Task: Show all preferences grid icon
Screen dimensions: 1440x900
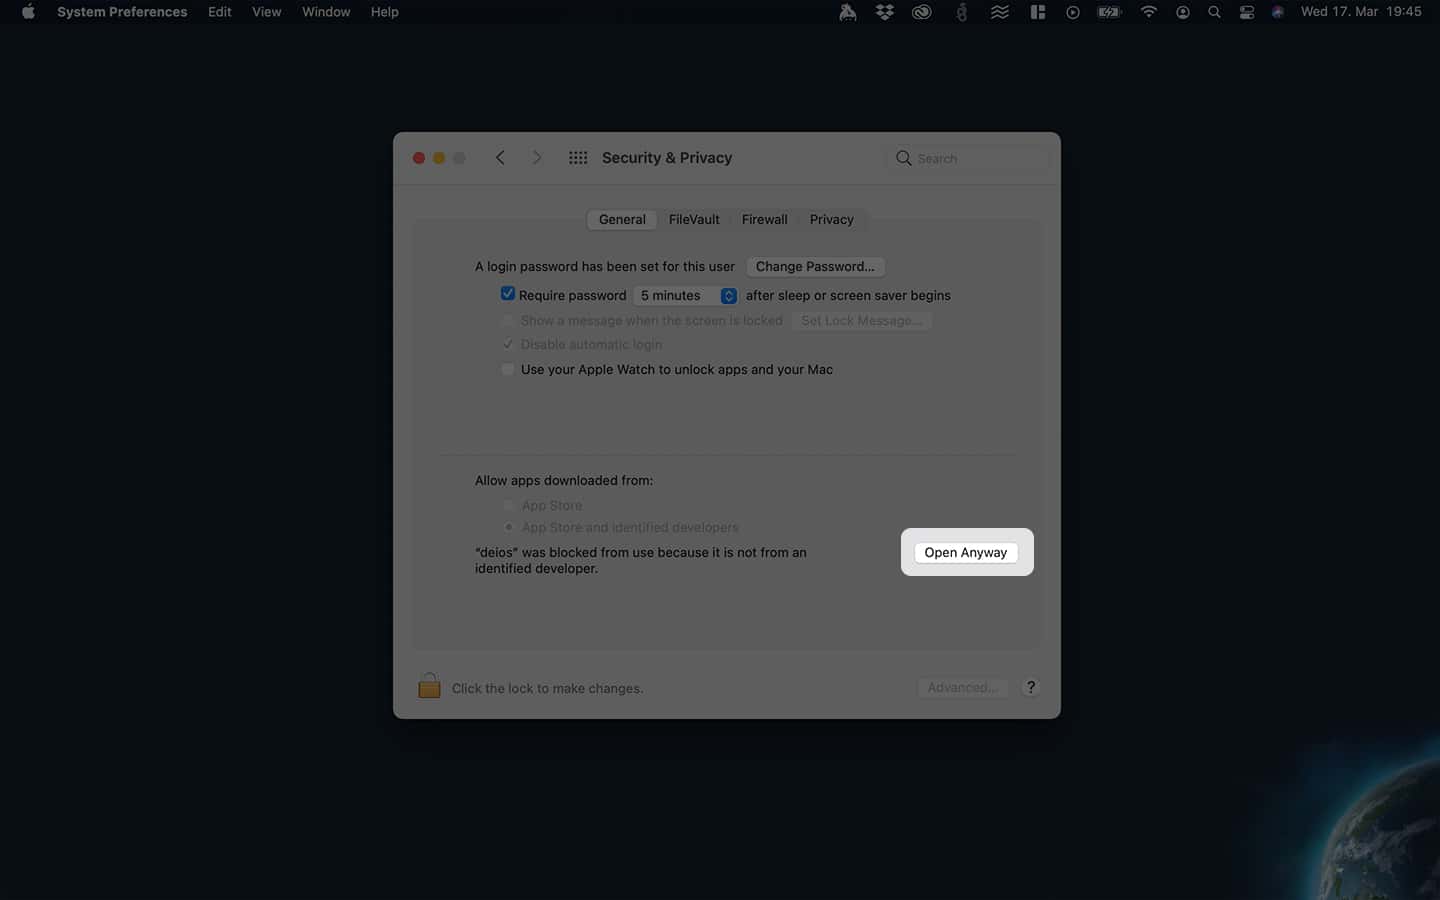Action: tap(578, 158)
